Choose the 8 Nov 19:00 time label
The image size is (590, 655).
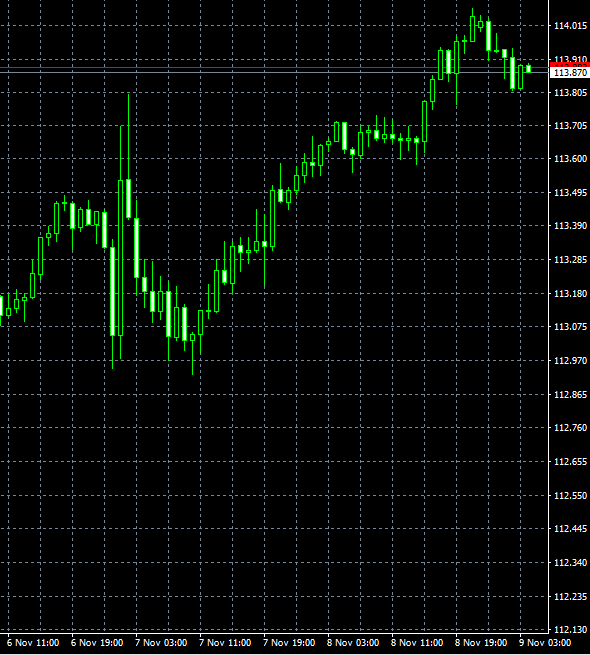pyautogui.click(x=481, y=643)
